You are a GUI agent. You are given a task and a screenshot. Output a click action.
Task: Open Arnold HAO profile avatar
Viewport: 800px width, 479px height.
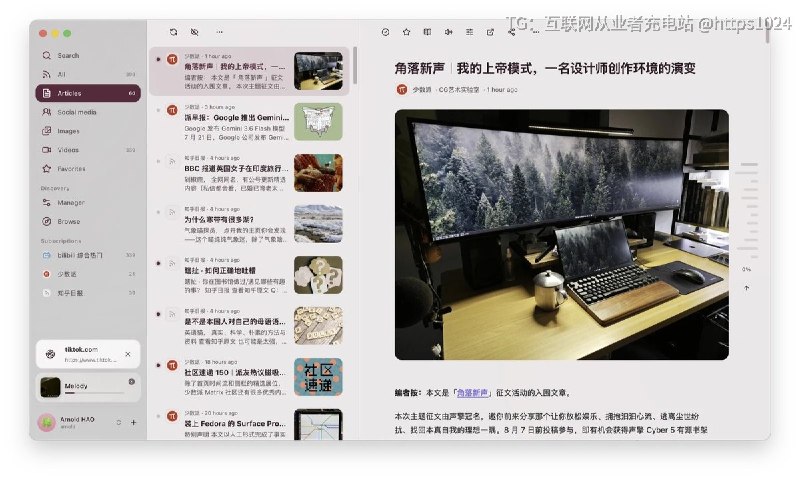46,422
